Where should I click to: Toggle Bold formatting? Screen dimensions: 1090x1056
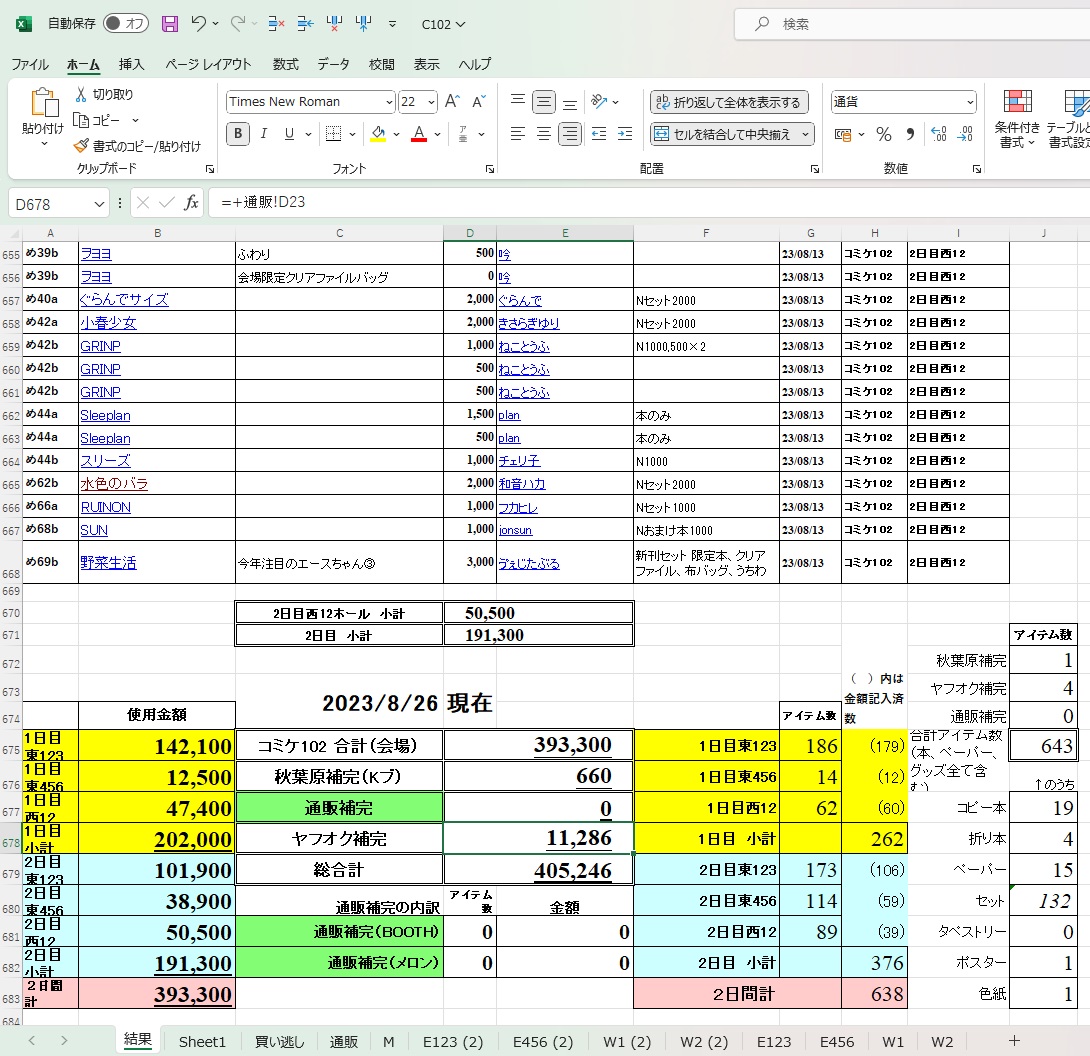[x=238, y=133]
